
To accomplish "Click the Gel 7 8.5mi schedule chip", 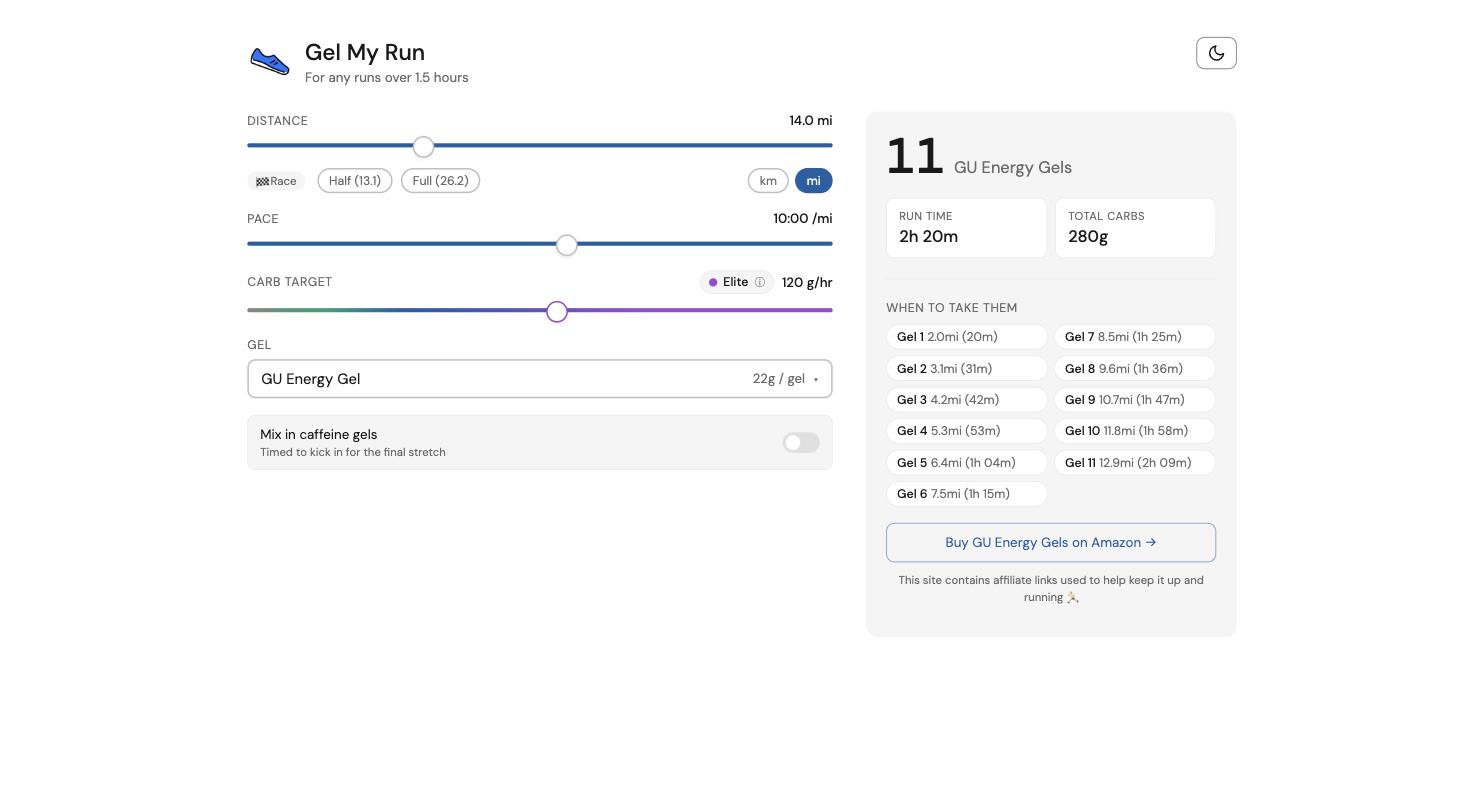I will tap(1135, 337).
